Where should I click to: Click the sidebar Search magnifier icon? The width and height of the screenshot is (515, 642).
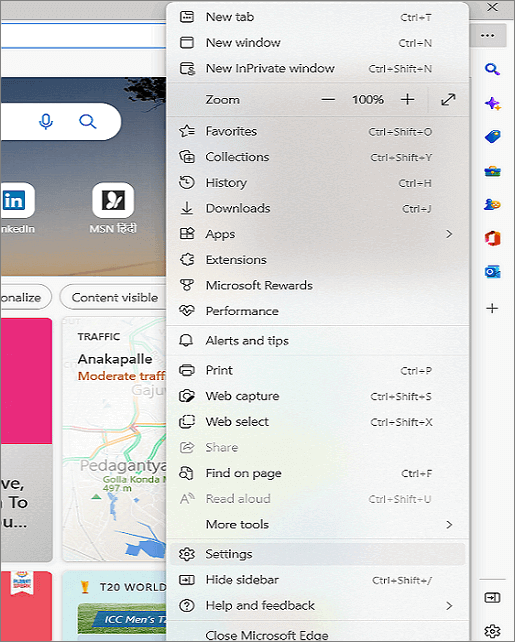(x=492, y=69)
